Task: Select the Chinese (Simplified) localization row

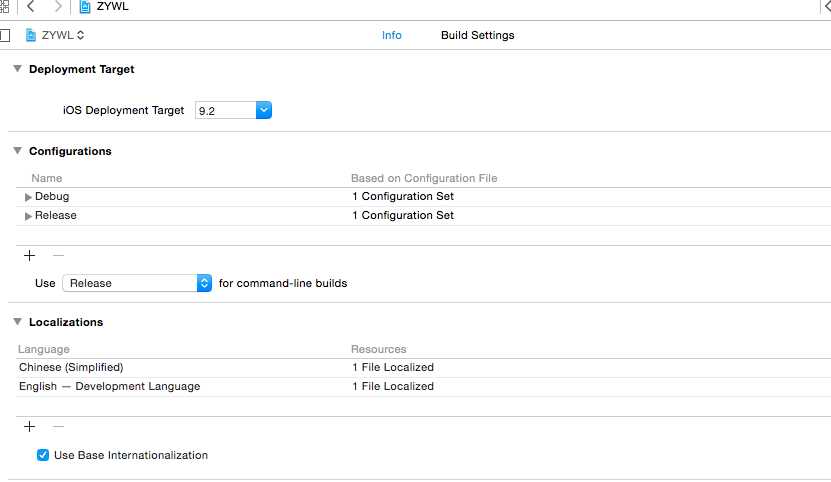Action: 71,367
